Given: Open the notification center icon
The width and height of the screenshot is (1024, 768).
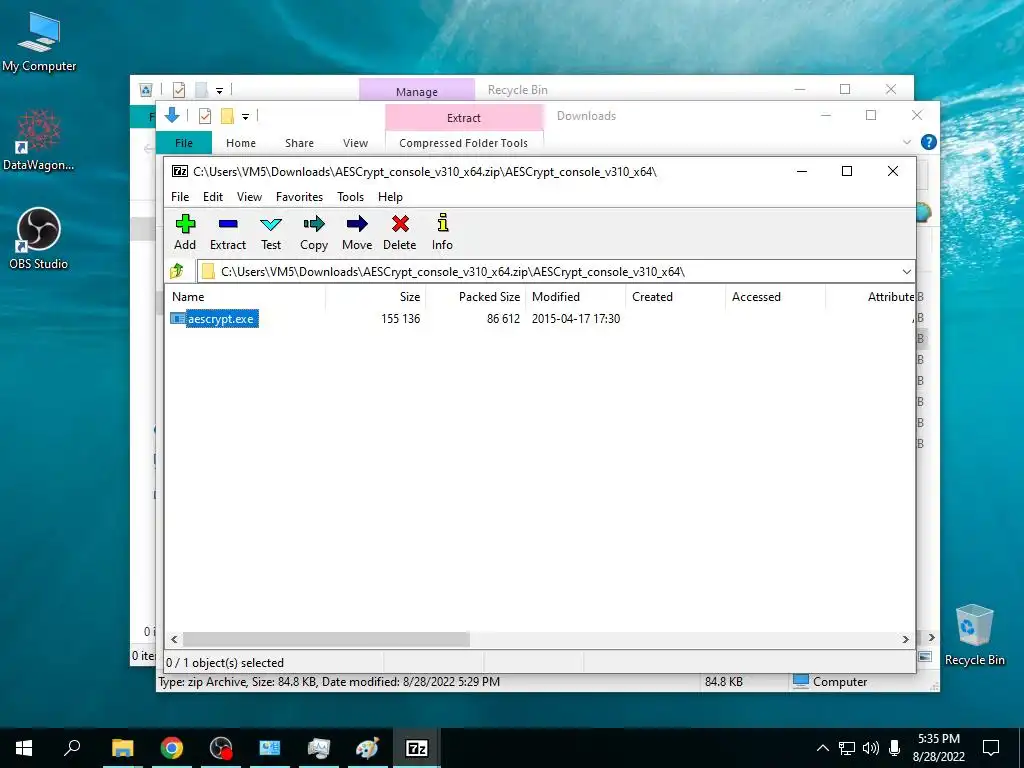Looking at the screenshot, I should point(991,748).
